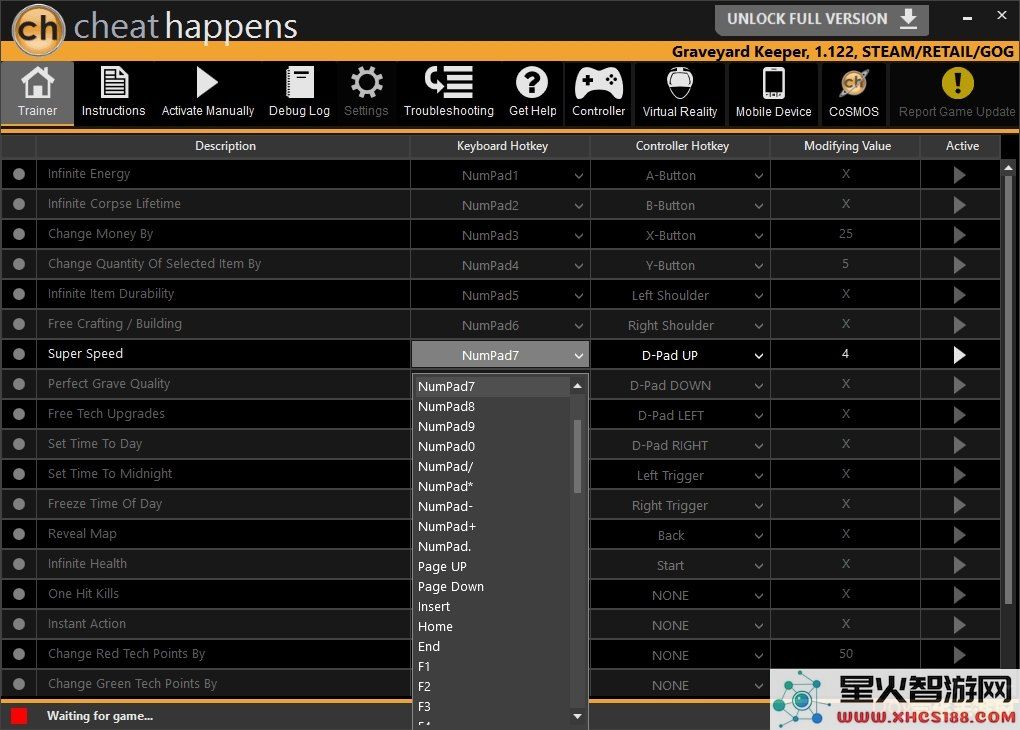Activate the Infinite Energy cheat arrow
Screen dimensions: 1020x730
pos(960,175)
